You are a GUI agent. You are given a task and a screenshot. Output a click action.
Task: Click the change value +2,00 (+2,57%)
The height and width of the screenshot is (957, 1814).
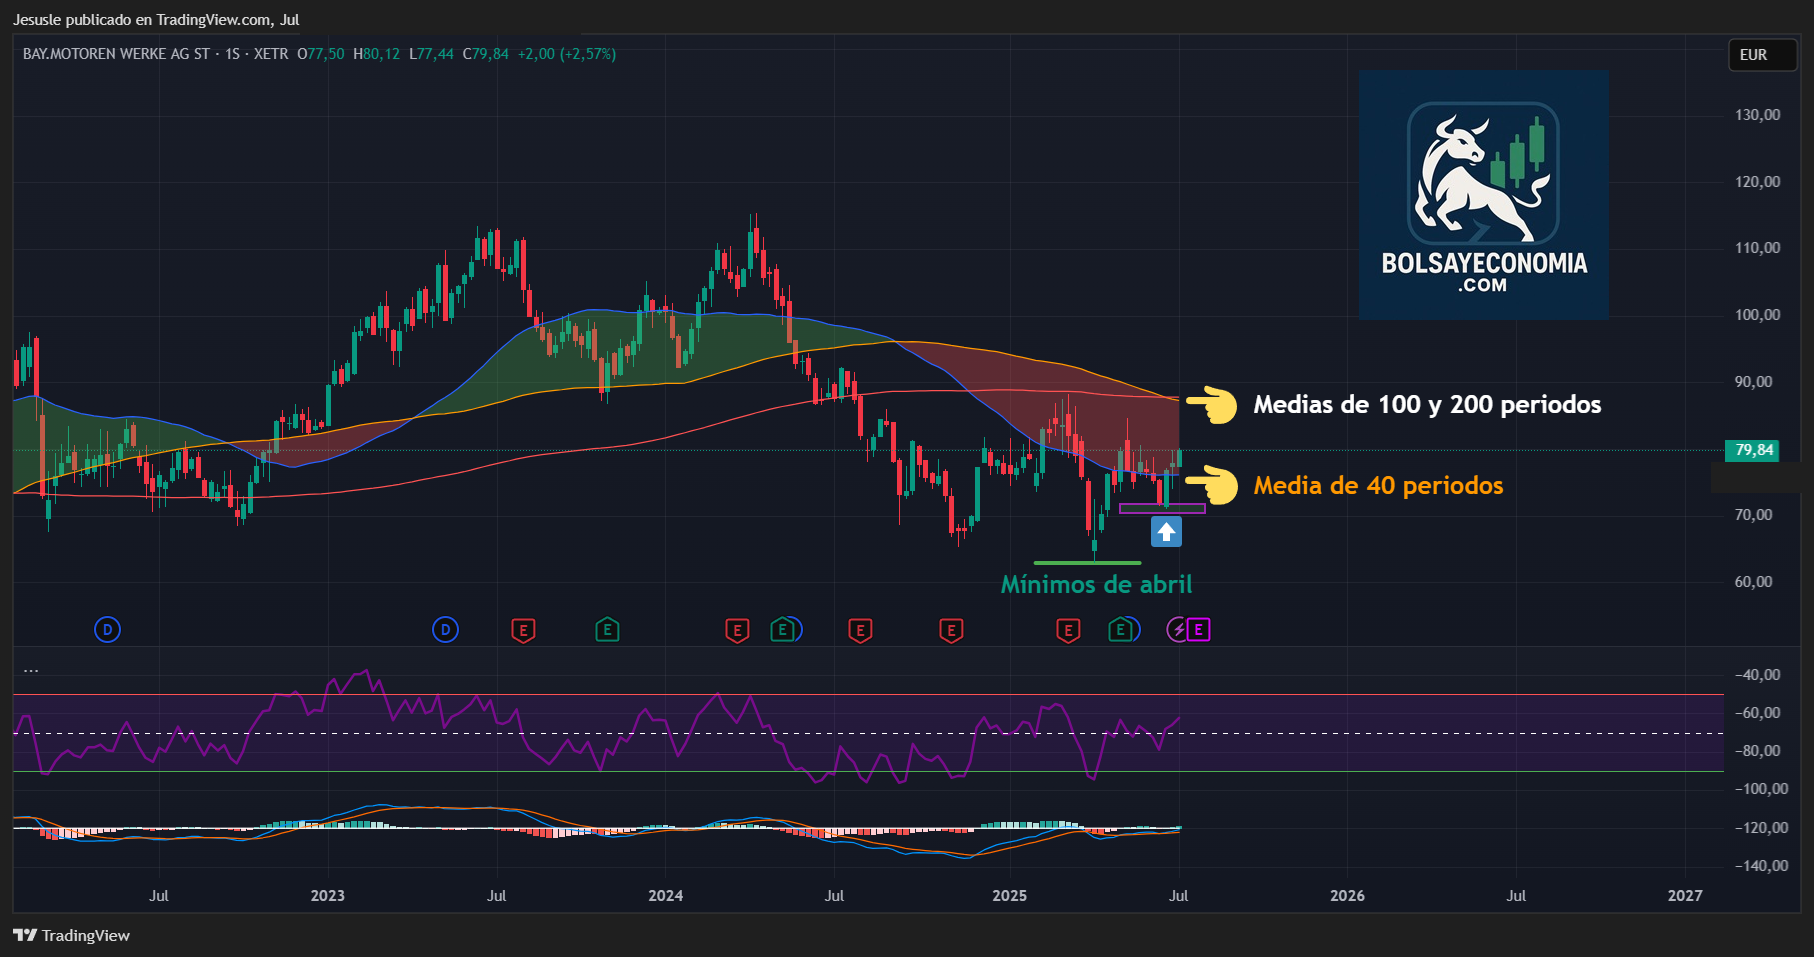566,54
